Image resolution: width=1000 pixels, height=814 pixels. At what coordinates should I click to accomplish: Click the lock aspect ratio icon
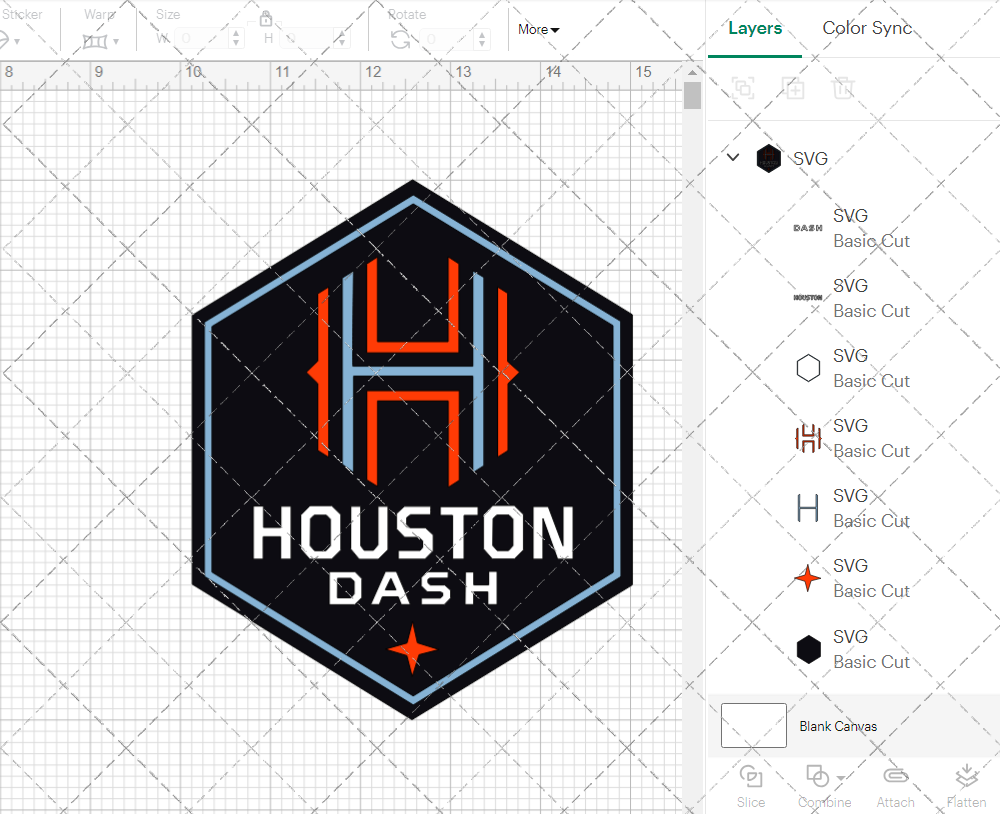tap(266, 18)
